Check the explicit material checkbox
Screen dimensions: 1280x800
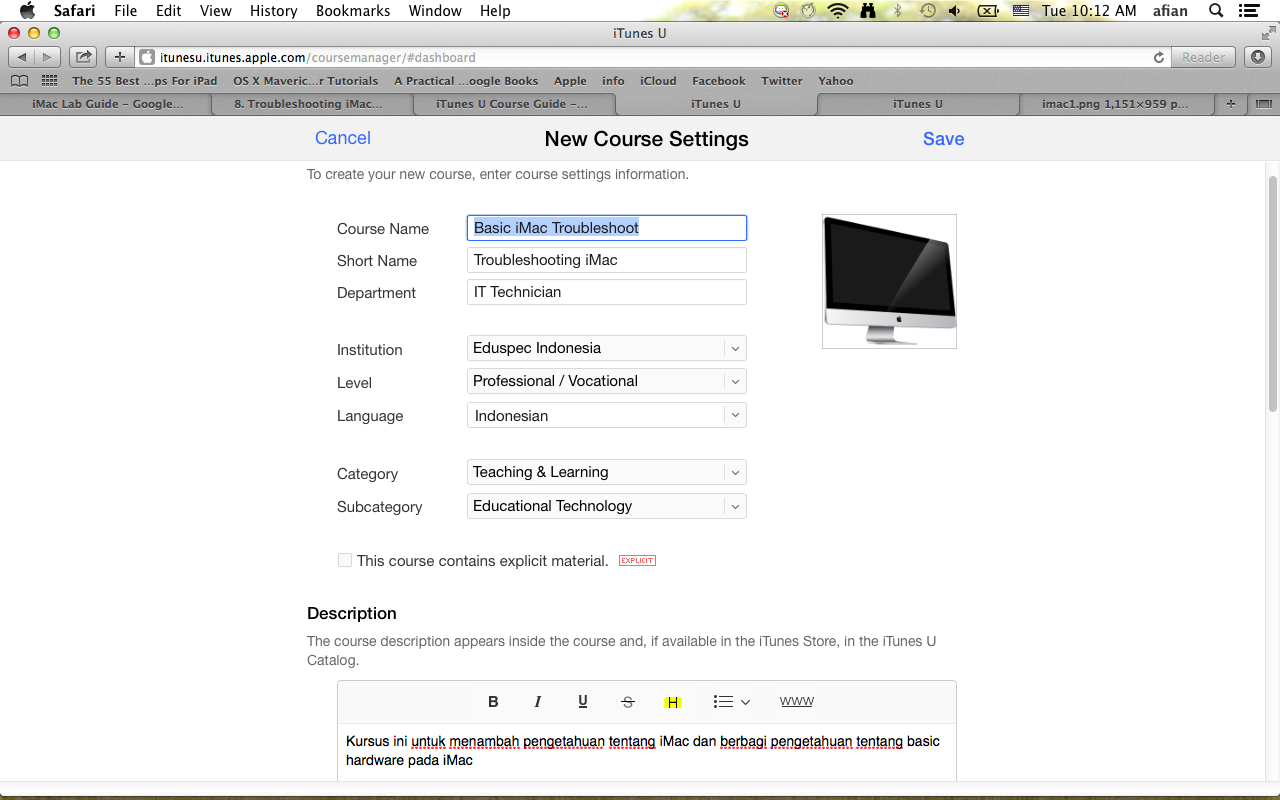345,561
